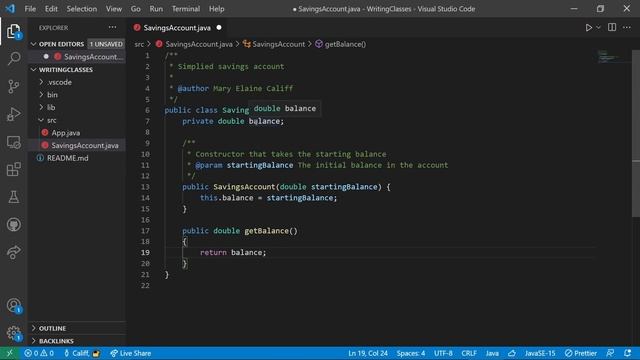Place cursor on line 19 return statement
This screenshot has width=640, height=360.
pos(233,252)
